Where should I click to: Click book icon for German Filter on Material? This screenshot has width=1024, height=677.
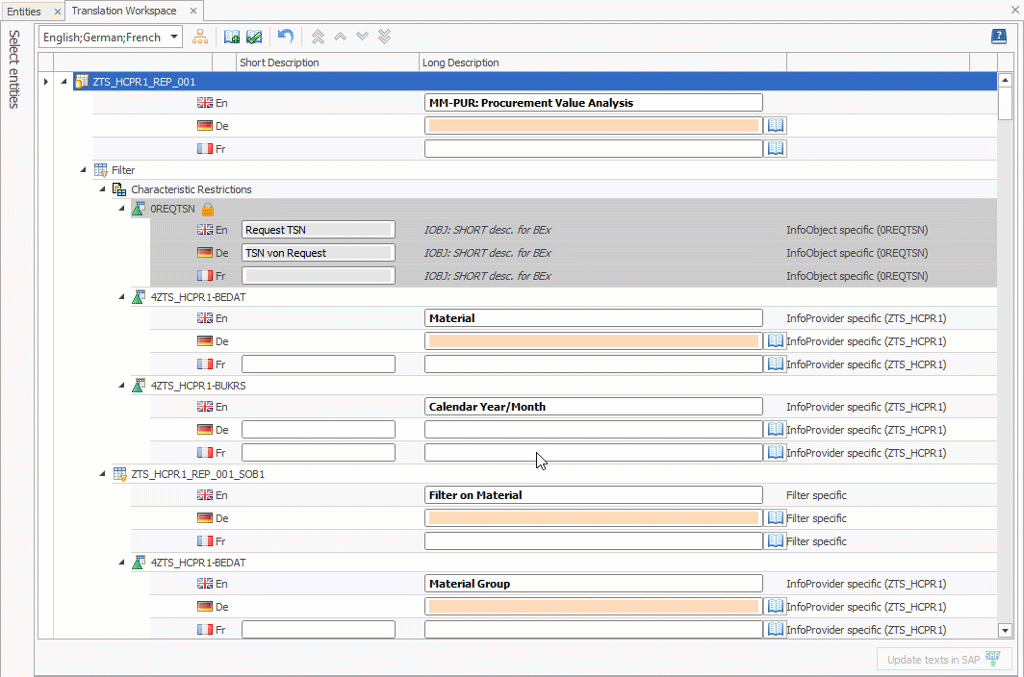pyautogui.click(x=775, y=518)
